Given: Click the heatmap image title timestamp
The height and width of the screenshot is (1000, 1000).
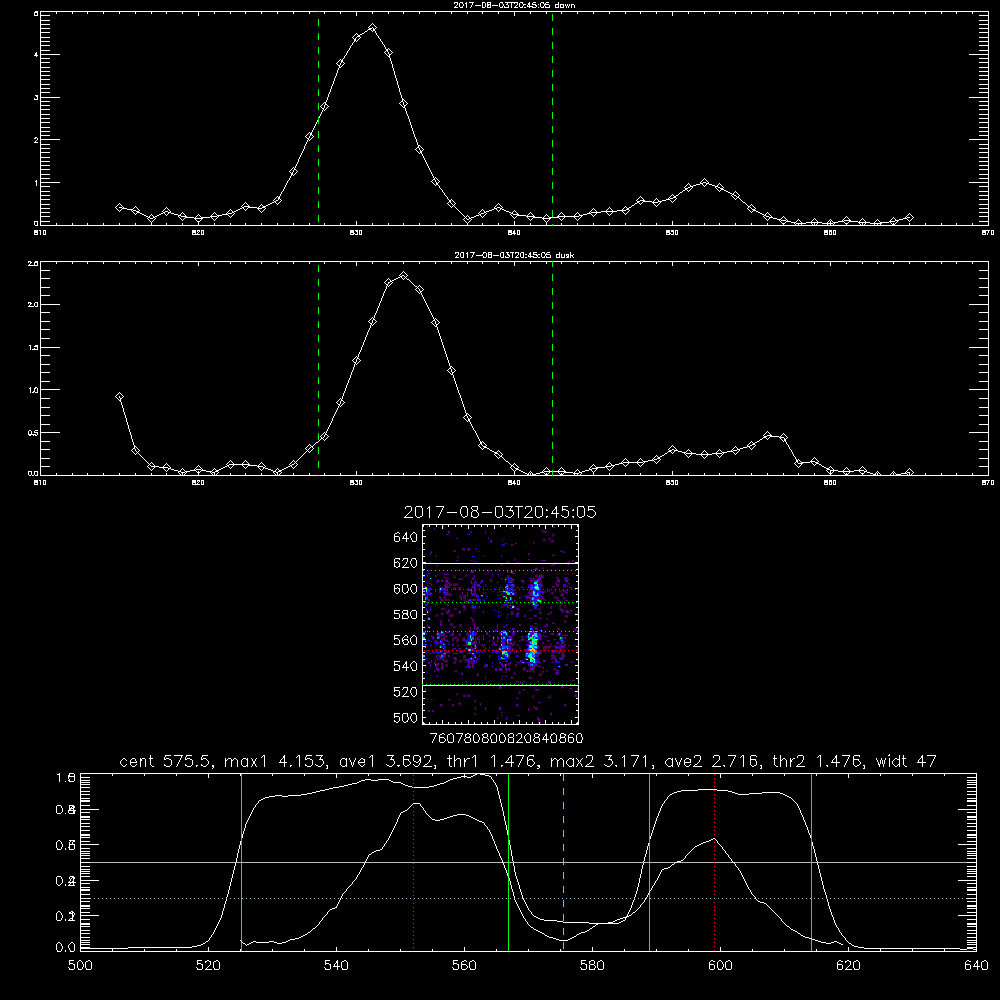Looking at the screenshot, I should click(x=500, y=512).
